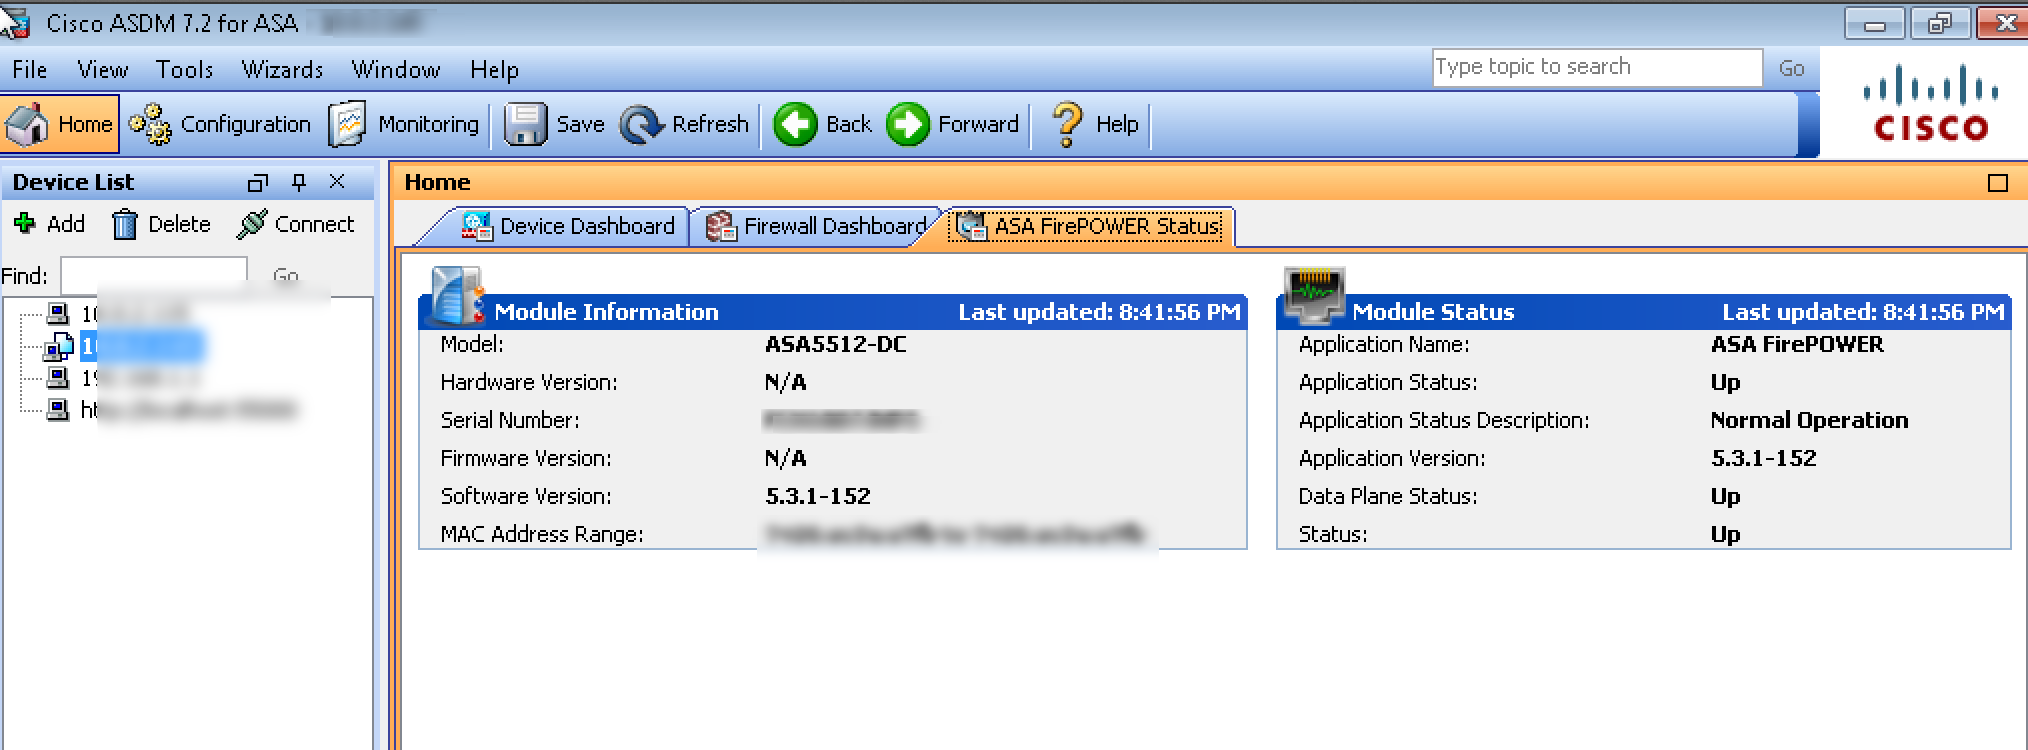2028x750 pixels.
Task: Add a device with the plus icon
Action: tap(25, 224)
